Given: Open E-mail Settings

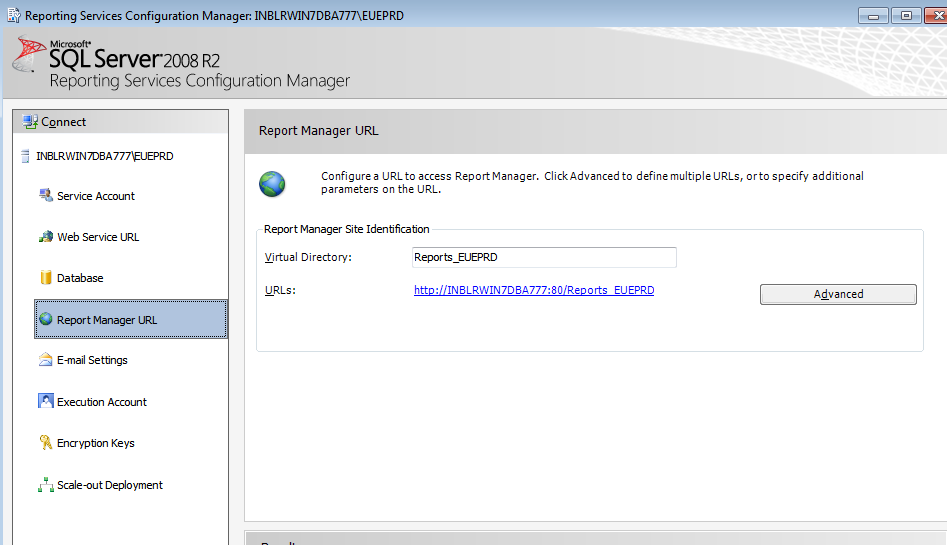Looking at the screenshot, I should point(92,360).
